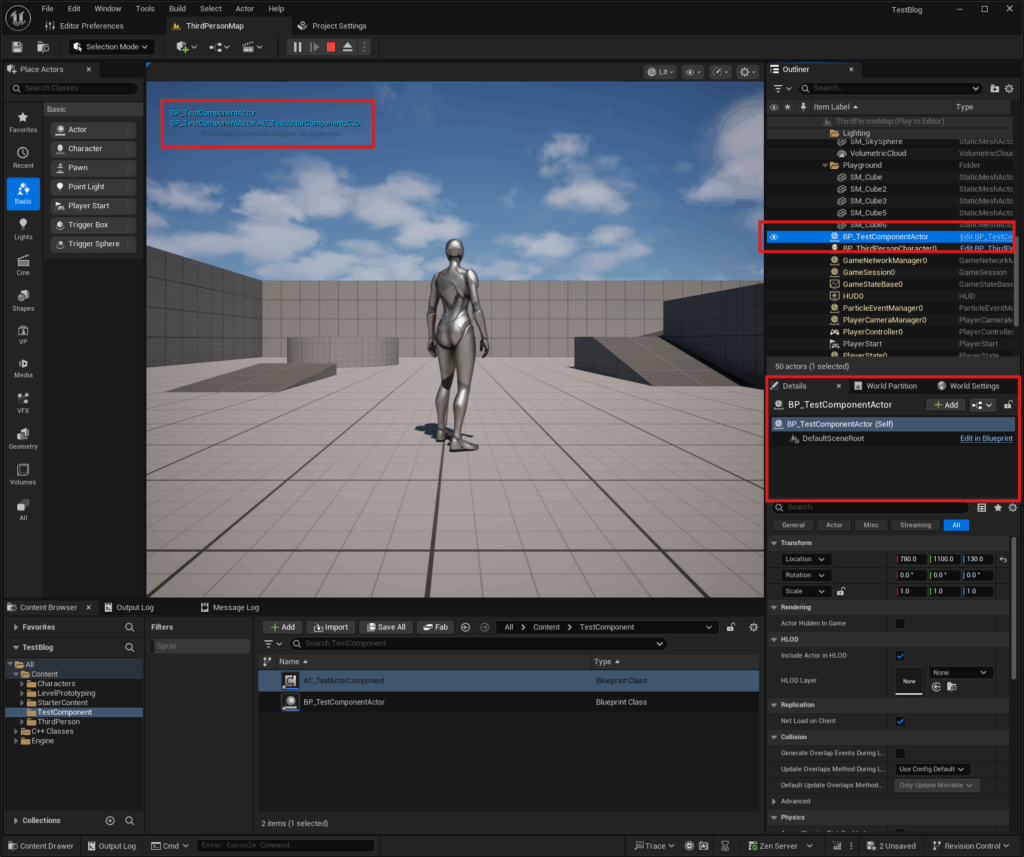1024x857 pixels.
Task: Select the Media category icon
Action: pos(23,368)
